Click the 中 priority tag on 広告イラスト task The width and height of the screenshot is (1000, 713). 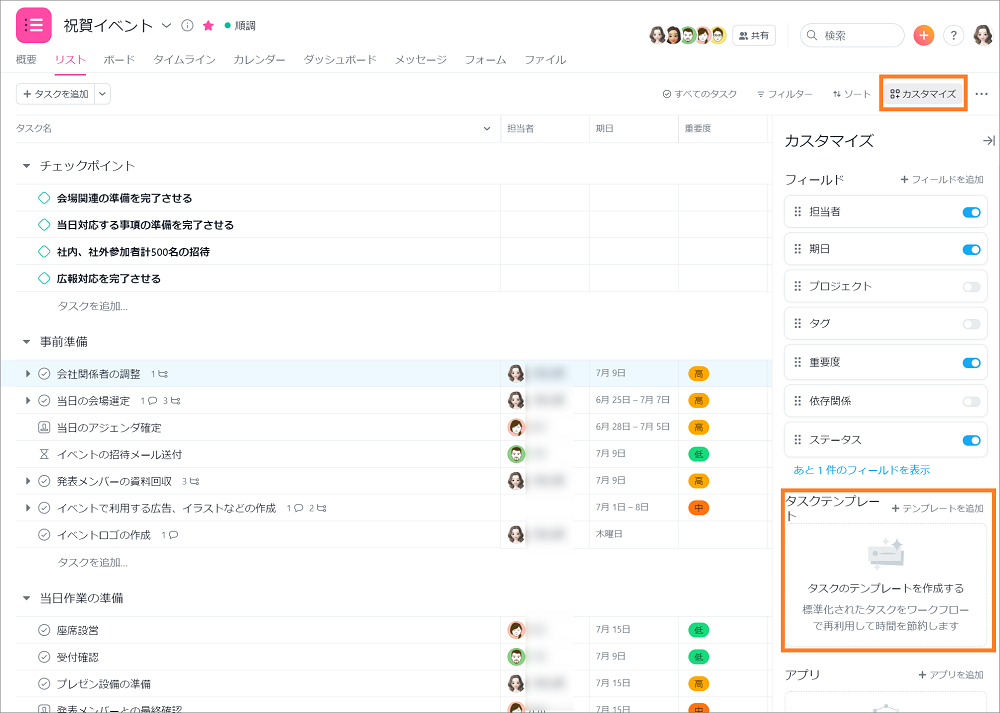point(698,508)
